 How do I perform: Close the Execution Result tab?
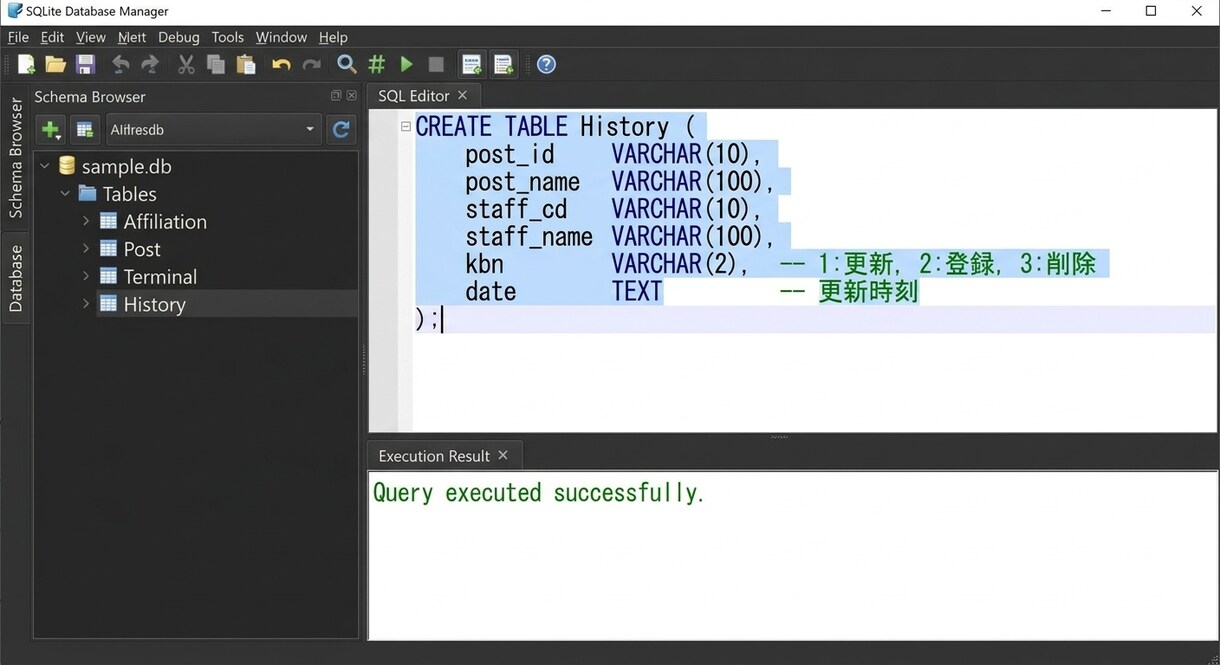(x=503, y=455)
